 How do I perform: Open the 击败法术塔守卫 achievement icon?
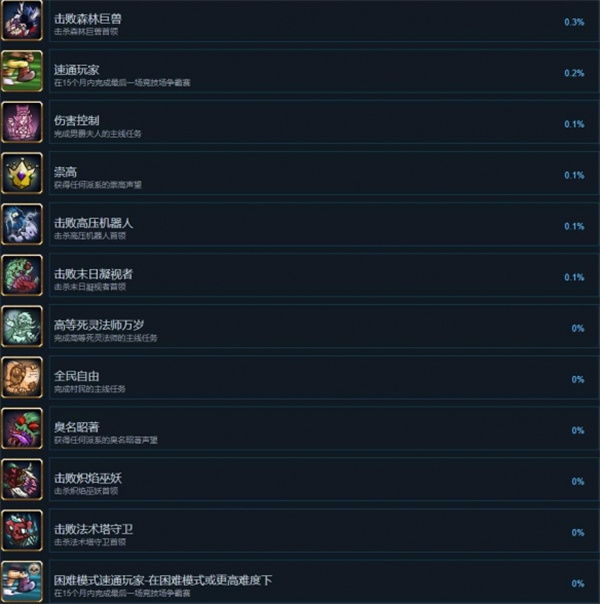click(22, 530)
